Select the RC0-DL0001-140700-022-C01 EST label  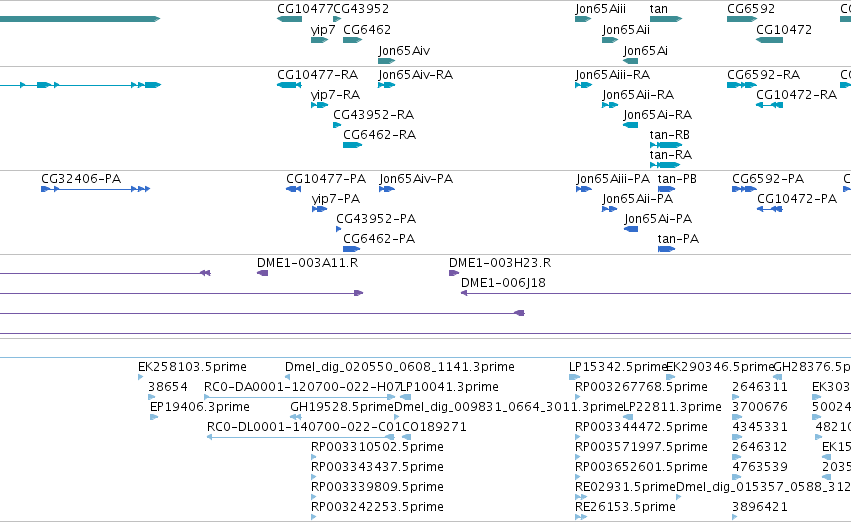tap(304, 427)
